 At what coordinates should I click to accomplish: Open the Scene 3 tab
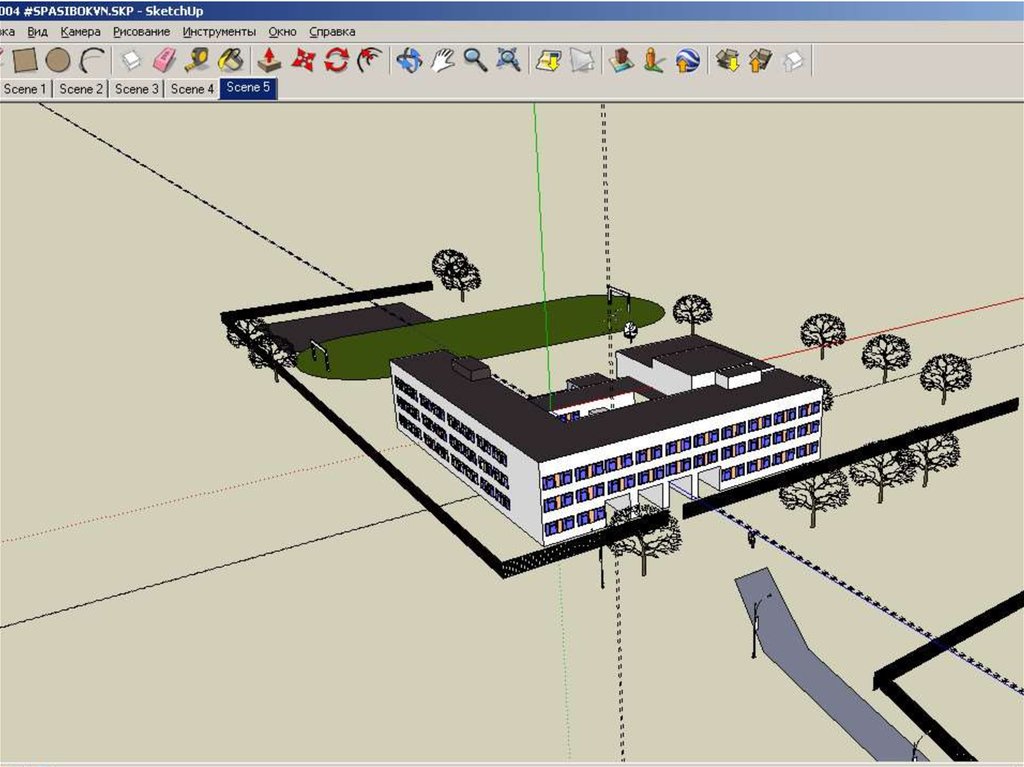coord(137,88)
